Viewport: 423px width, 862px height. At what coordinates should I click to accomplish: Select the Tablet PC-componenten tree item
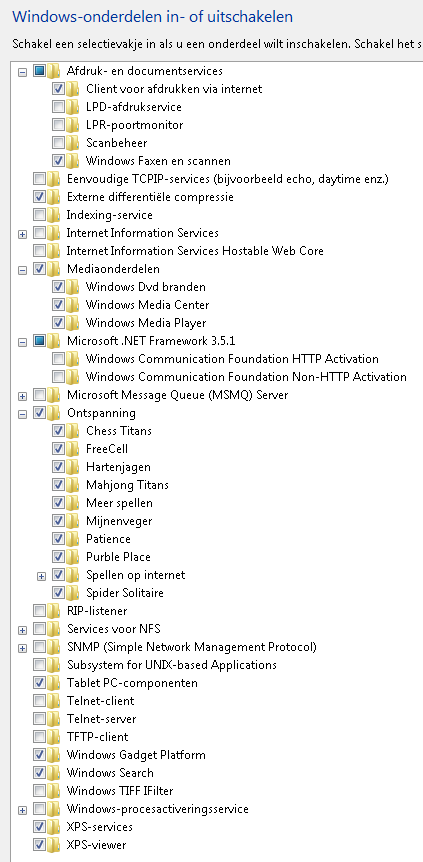click(x=132, y=682)
